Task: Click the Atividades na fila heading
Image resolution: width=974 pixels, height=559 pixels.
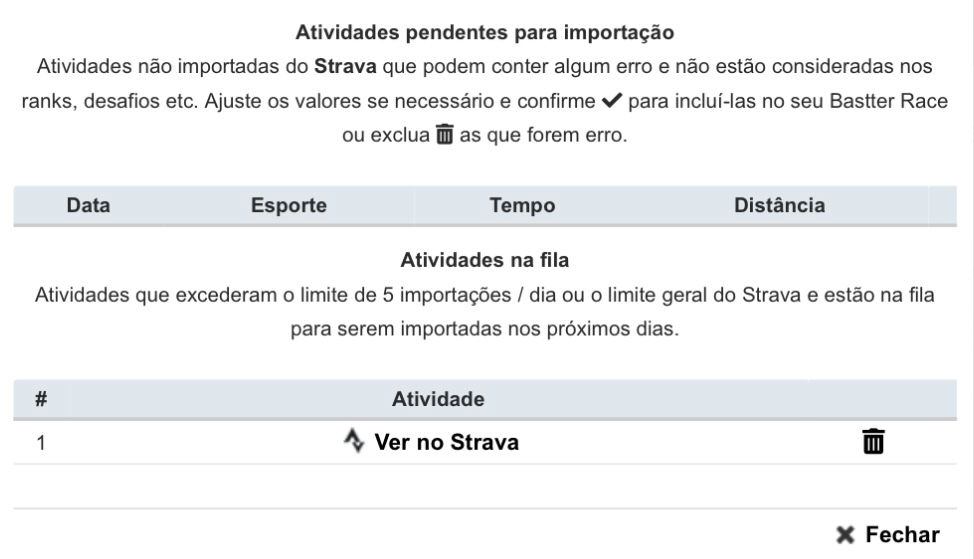Action: (x=485, y=261)
